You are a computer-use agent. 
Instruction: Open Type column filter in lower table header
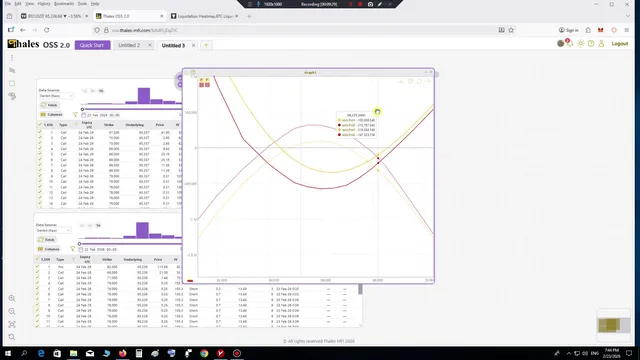[x=73, y=259]
